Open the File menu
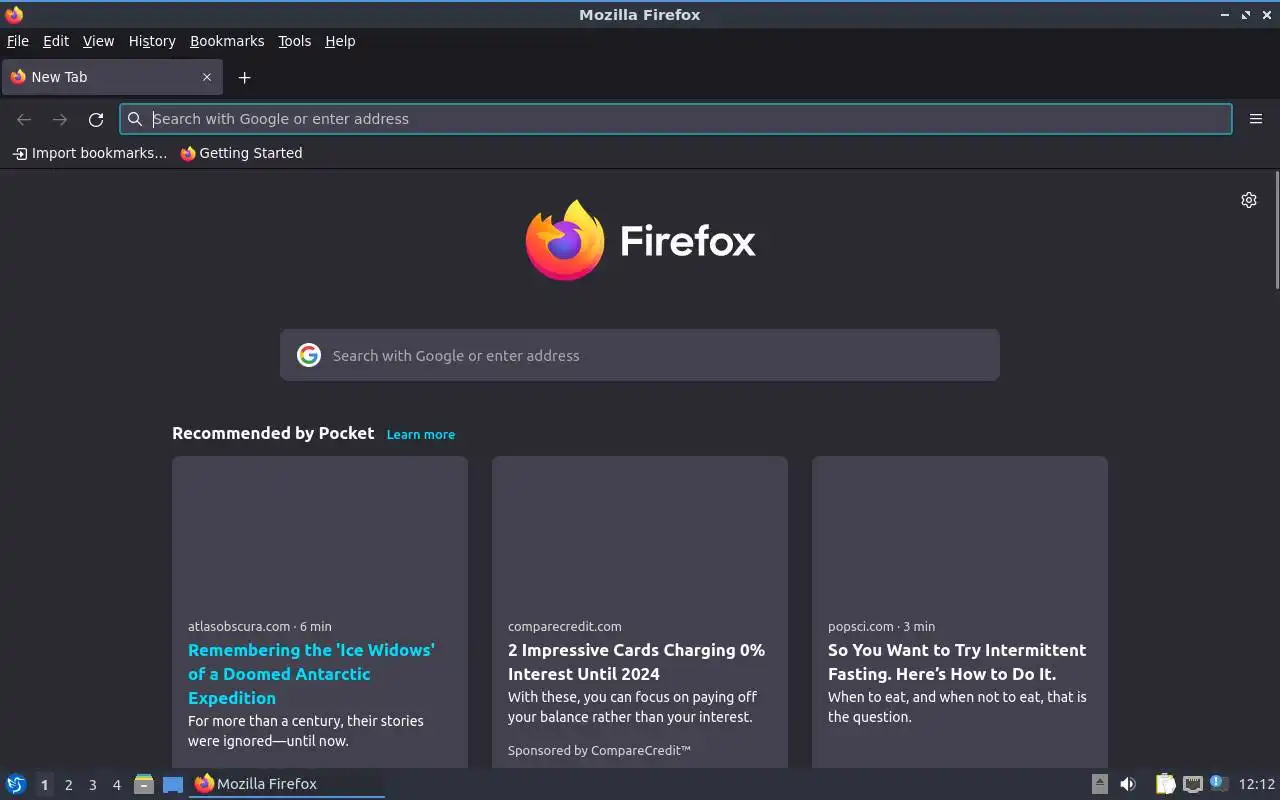1280x800 pixels. (17, 41)
